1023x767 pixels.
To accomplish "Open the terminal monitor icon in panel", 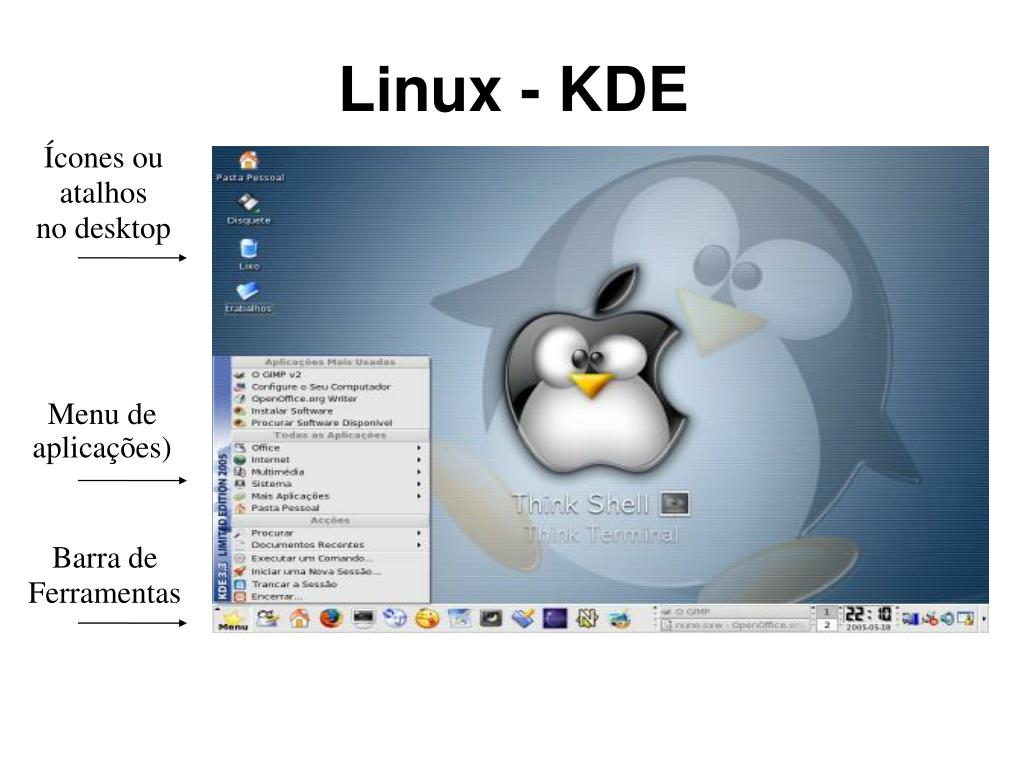I will click(363, 619).
